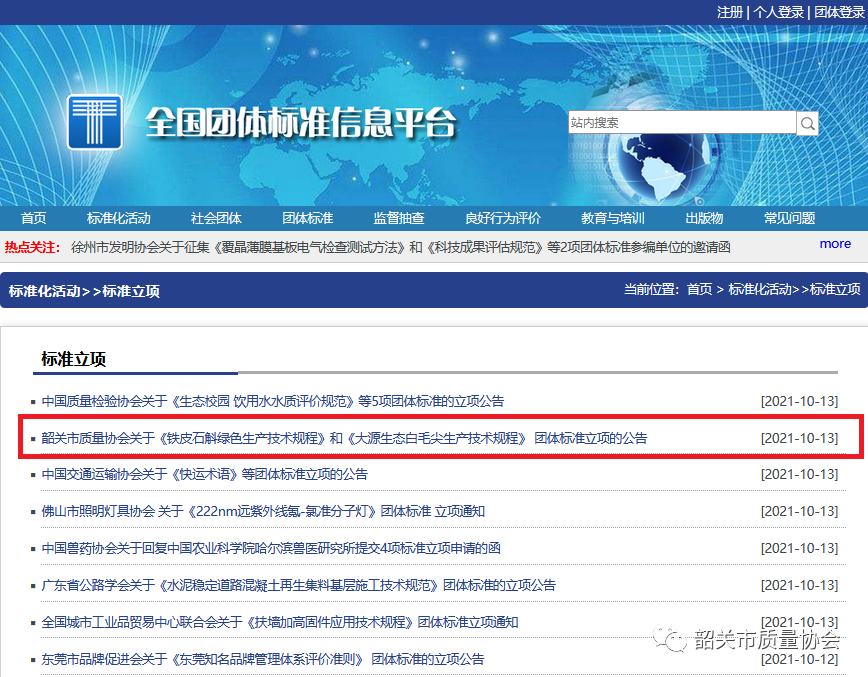Open the 教育与培训 navigation menu
868x677 pixels.
[613, 218]
